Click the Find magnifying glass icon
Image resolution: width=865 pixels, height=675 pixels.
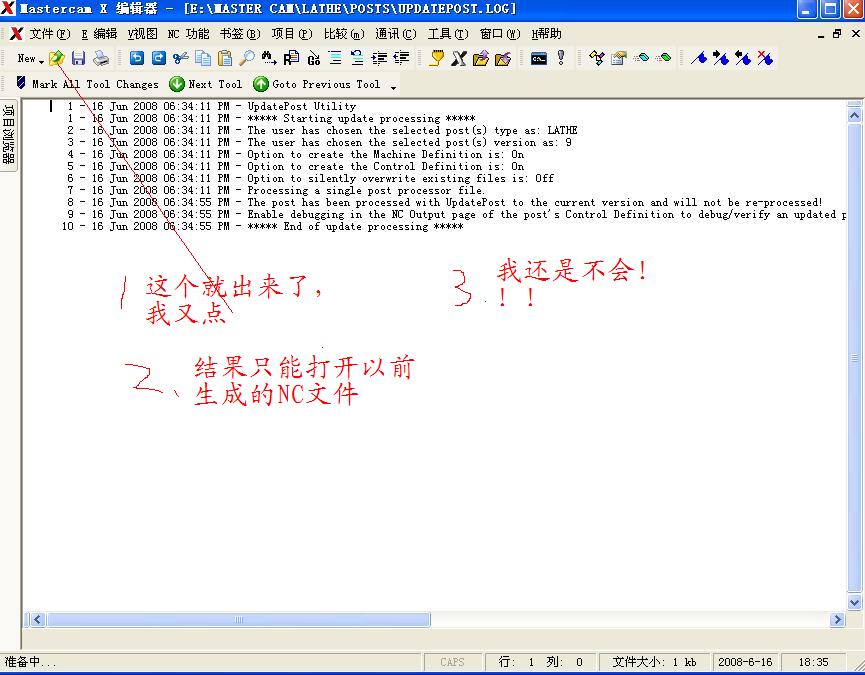click(x=247, y=58)
